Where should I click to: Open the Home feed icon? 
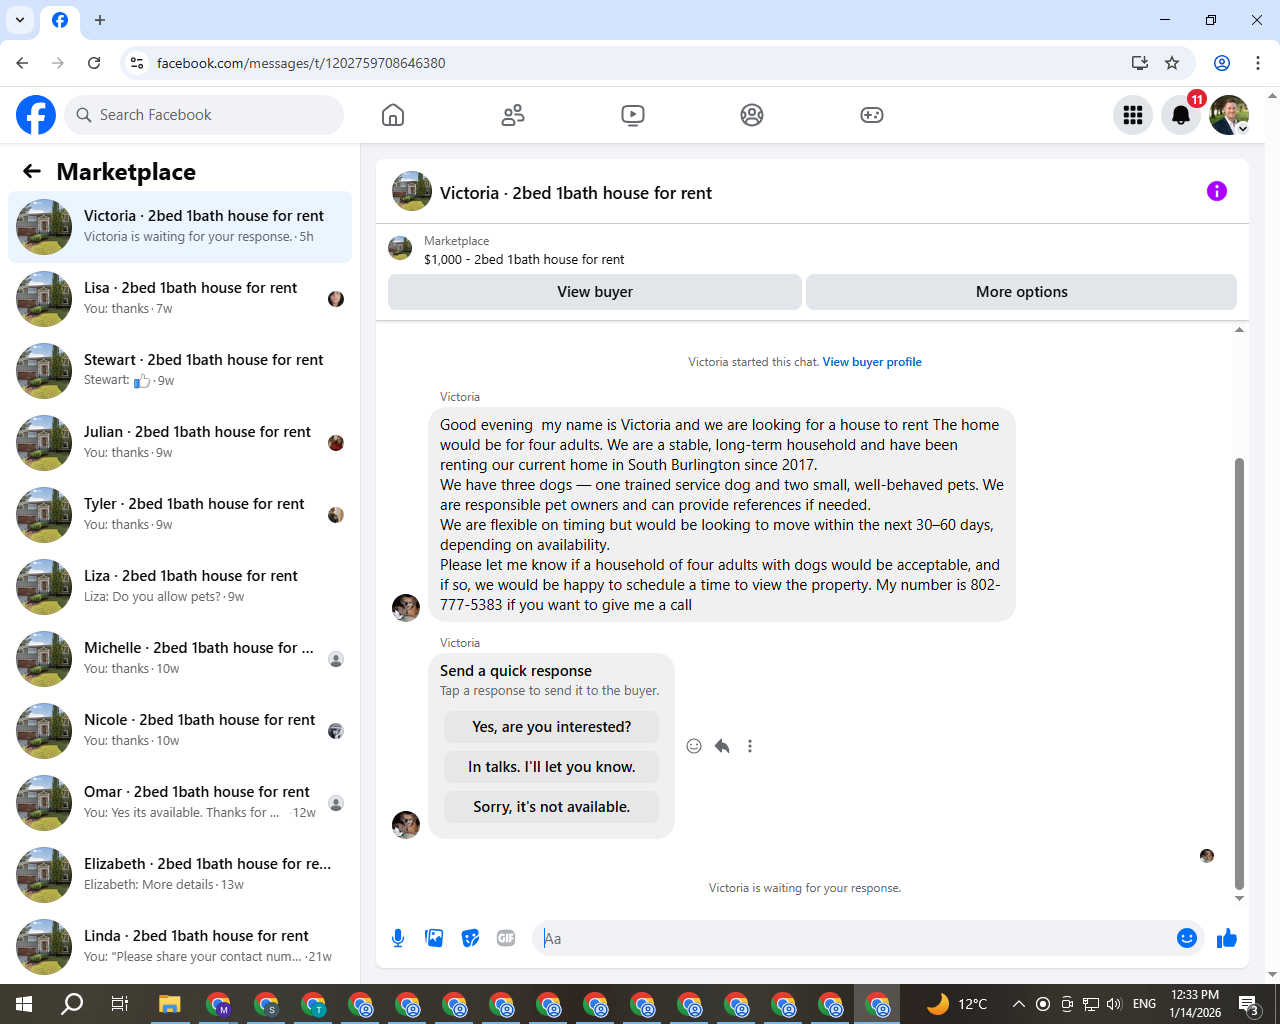(393, 115)
